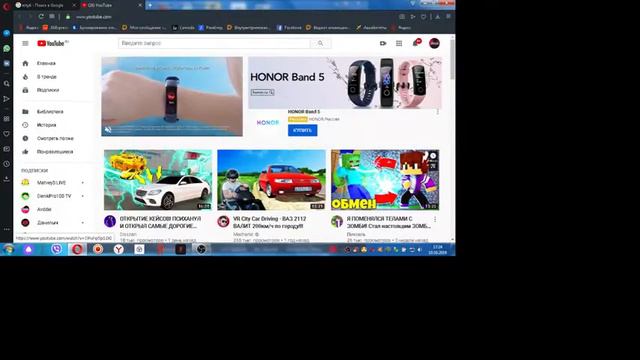Open bookmarks heart in Opera sidebar
Screen dimensions: 640x360
pyautogui.click(x=7, y=134)
